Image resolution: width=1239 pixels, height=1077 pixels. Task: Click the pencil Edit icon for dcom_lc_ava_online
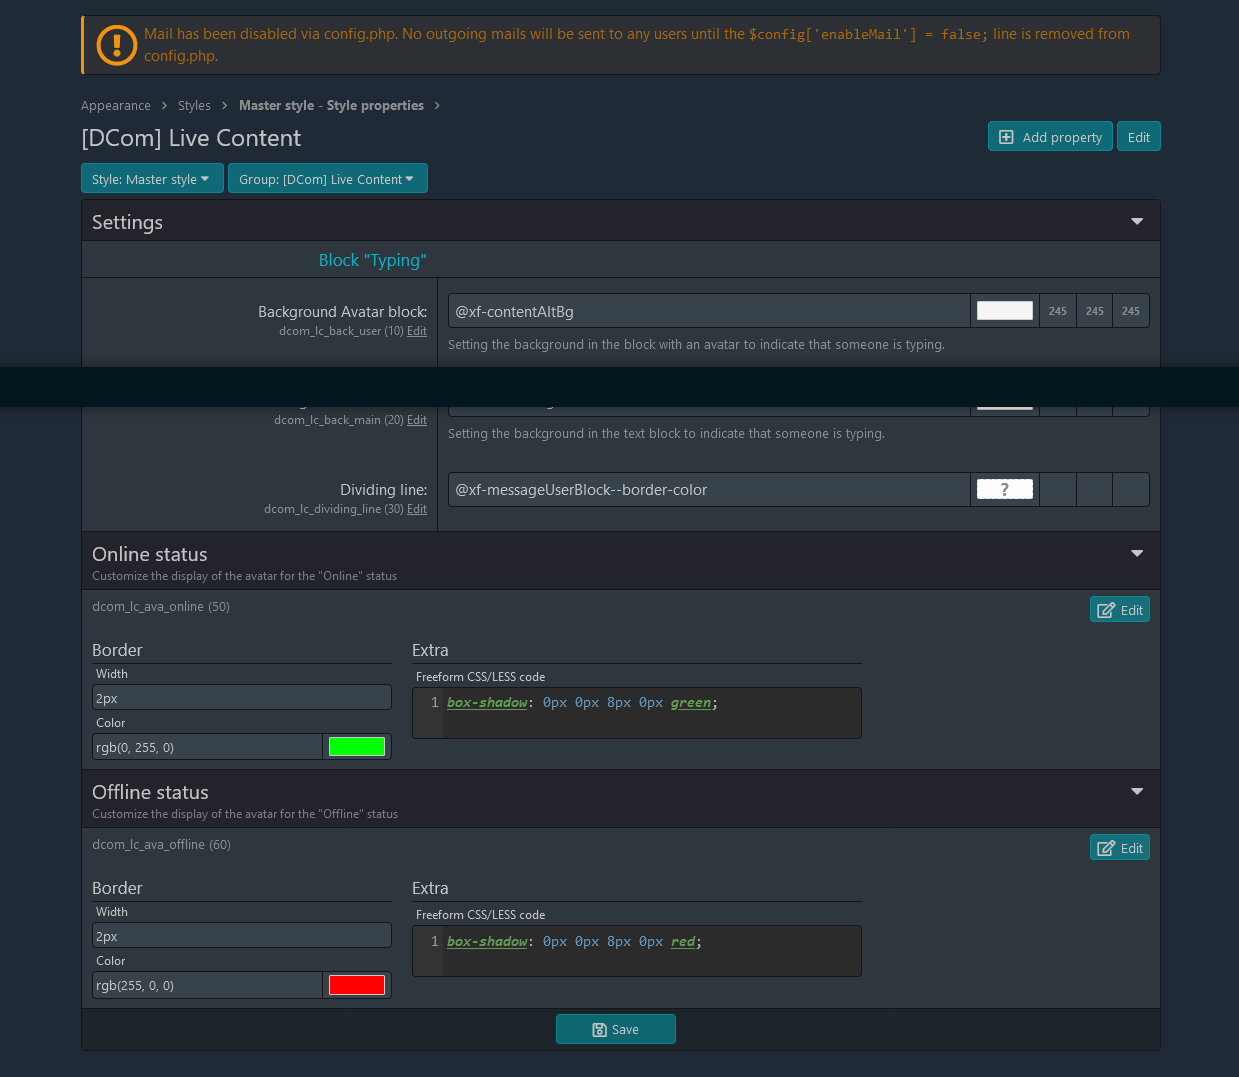coord(1103,608)
